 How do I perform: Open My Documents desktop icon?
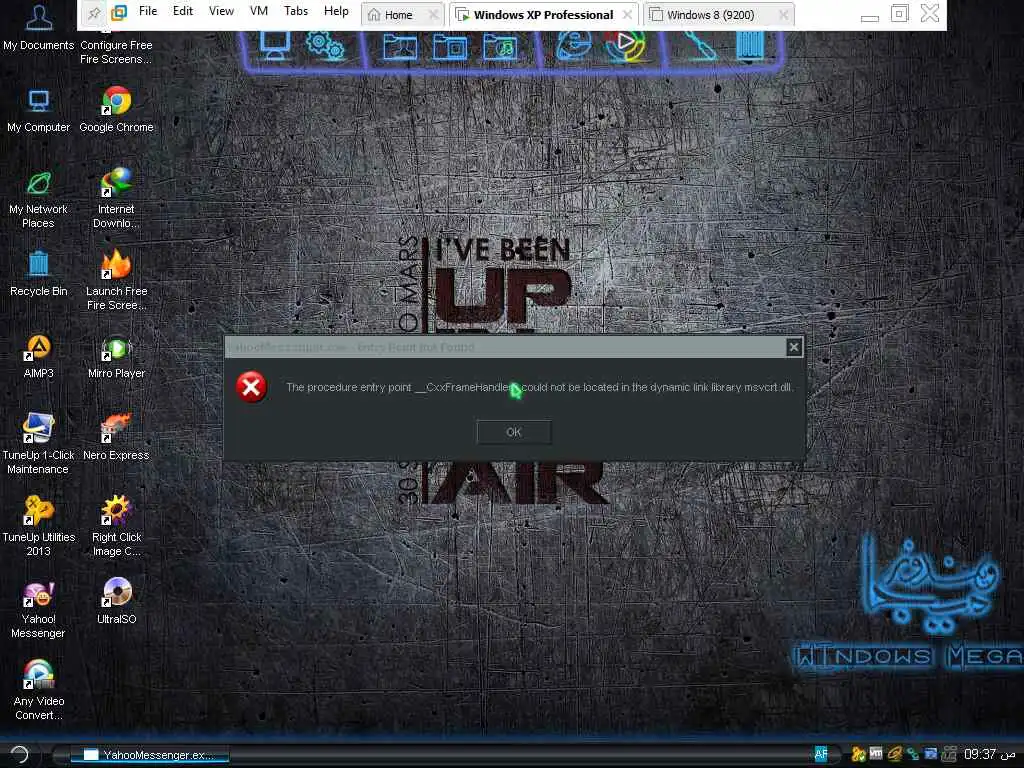point(39,26)
